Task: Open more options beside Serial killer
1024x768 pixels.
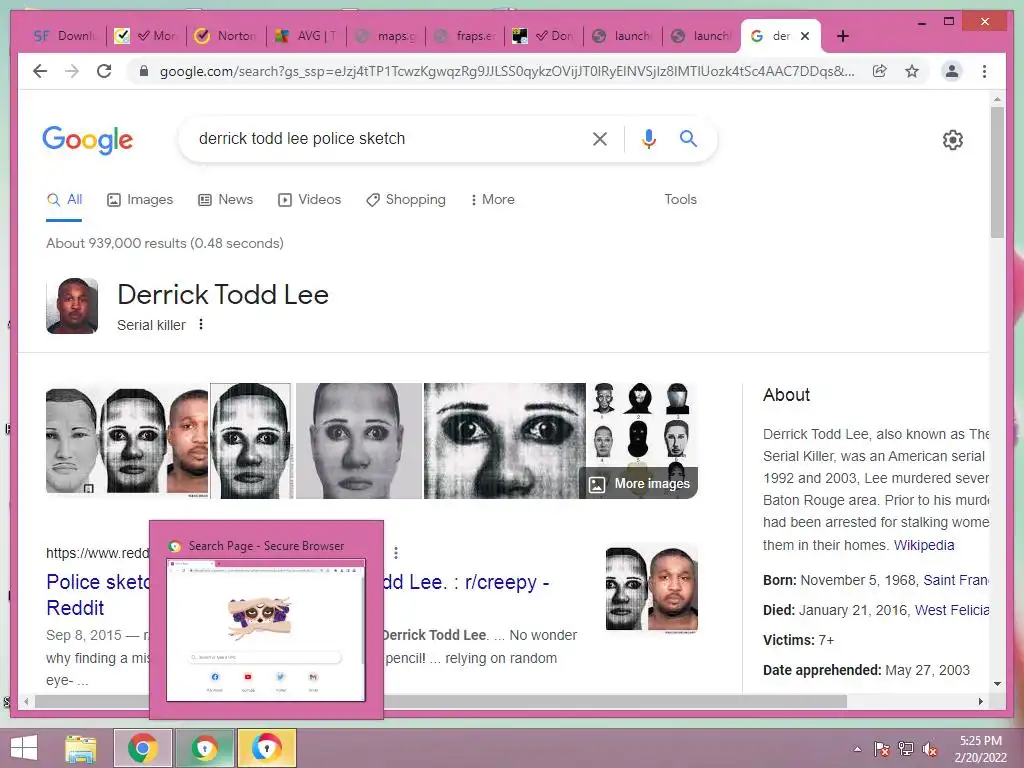Action: 201,325
